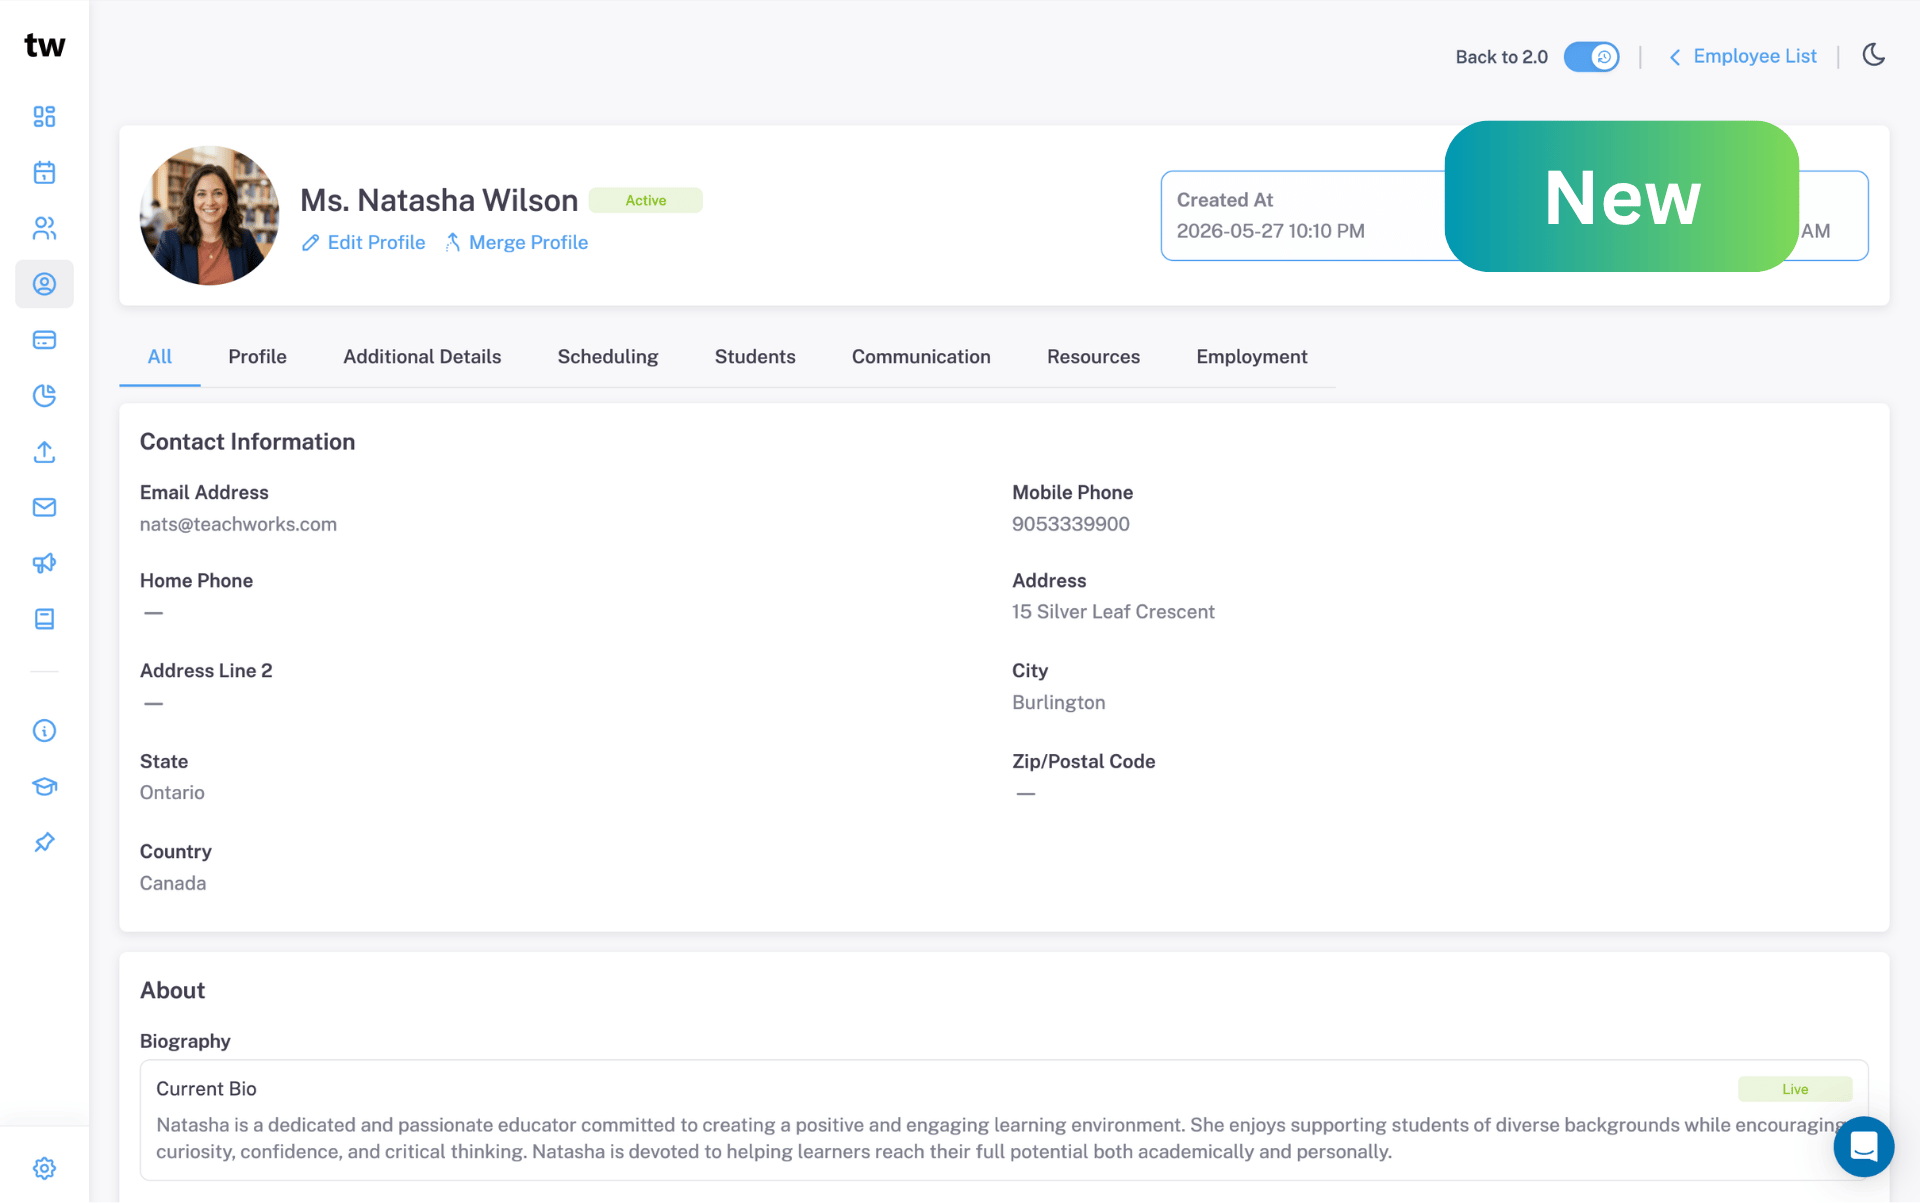The height and width of the screenshot is (1203, 1920).
Task: Click the Live badge on Current Bio
Action: pos(1795,1089)
